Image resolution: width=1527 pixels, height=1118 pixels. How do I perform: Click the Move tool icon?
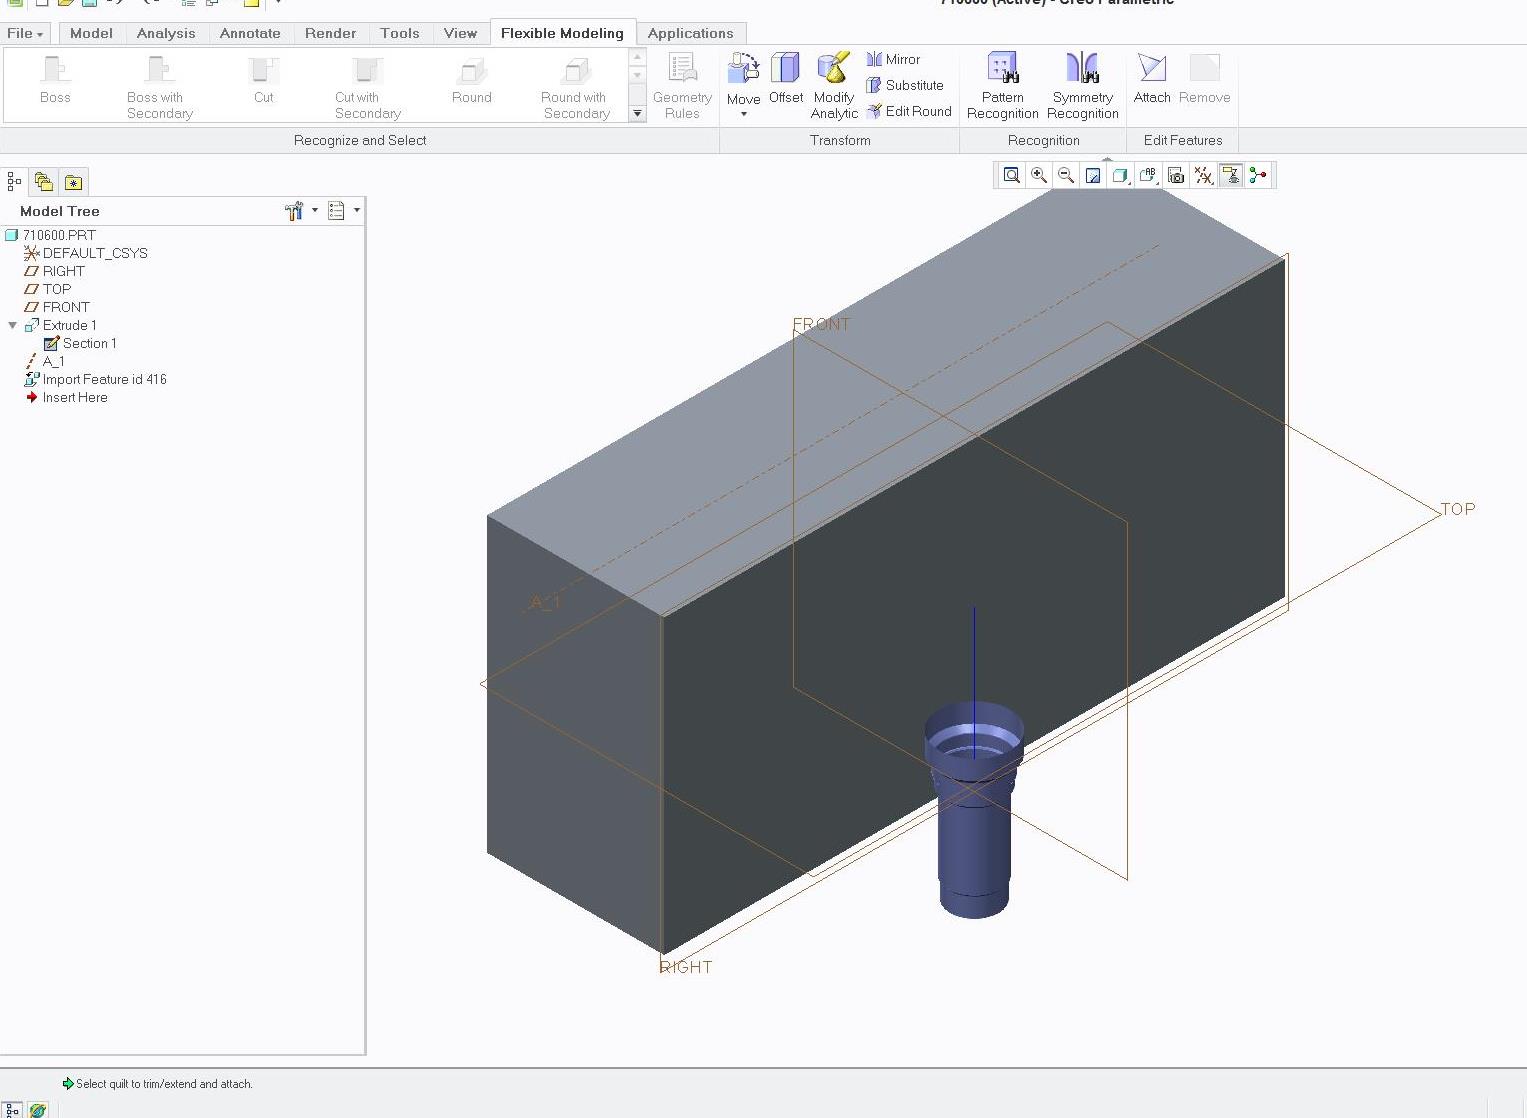(743, 70)
